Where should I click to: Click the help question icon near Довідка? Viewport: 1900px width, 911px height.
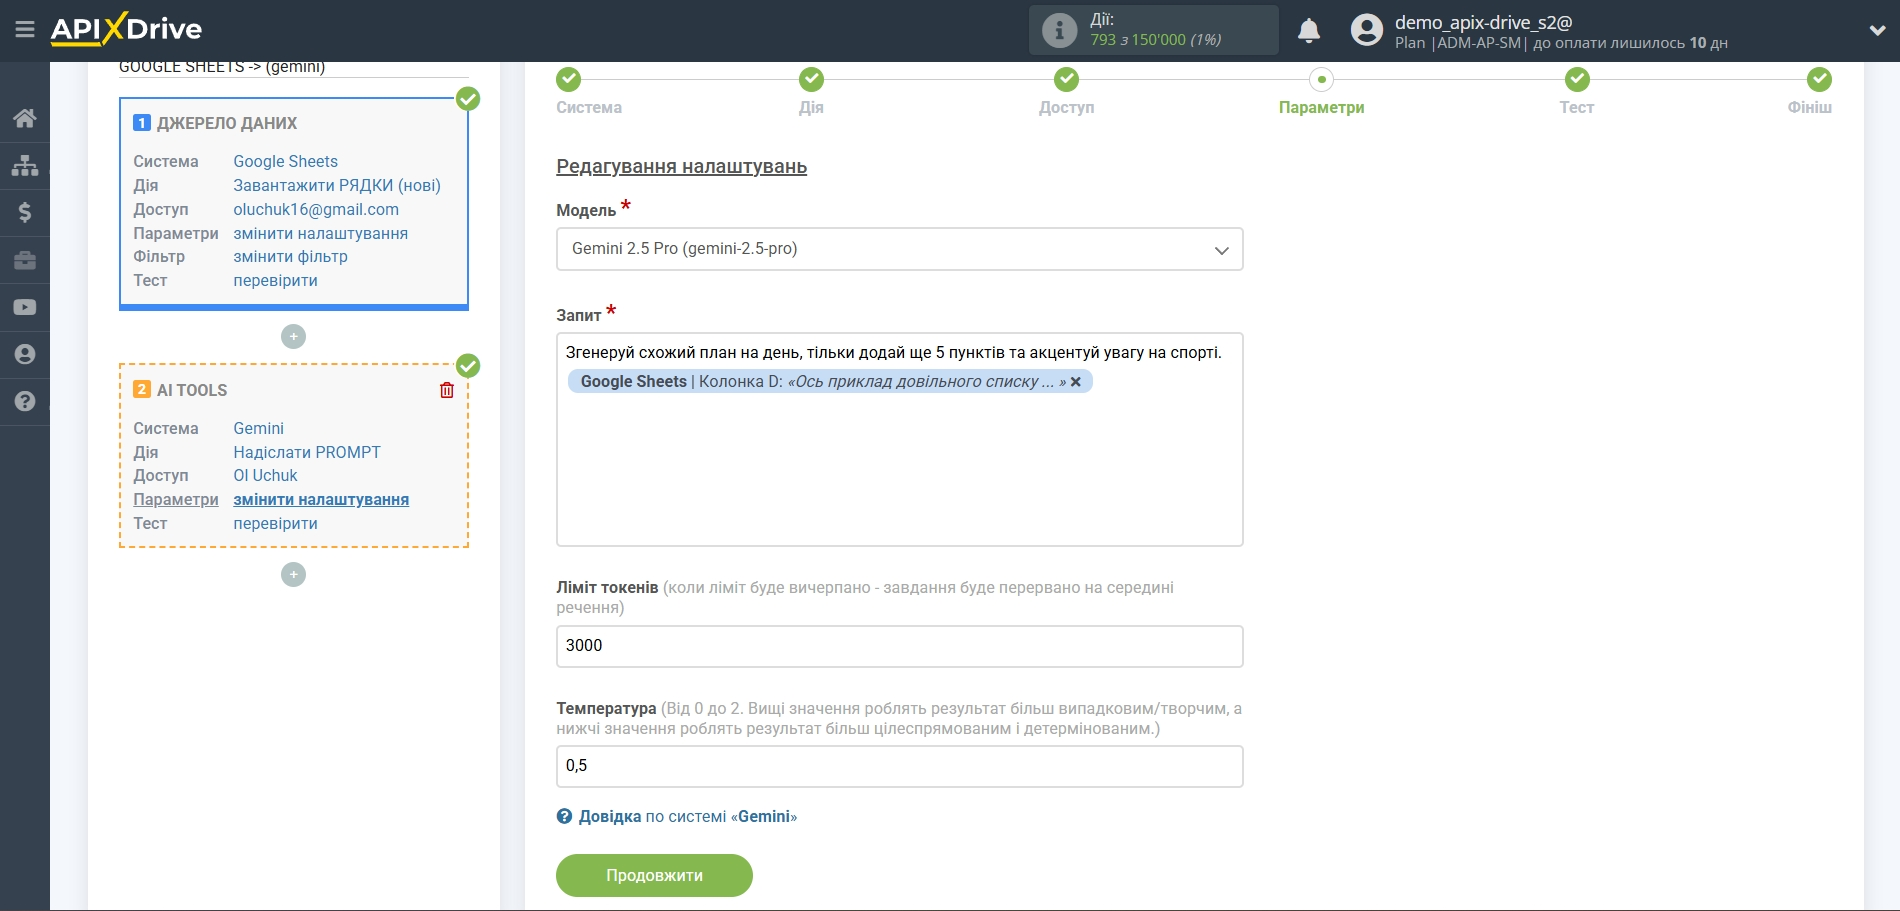(x=564, y=816)
